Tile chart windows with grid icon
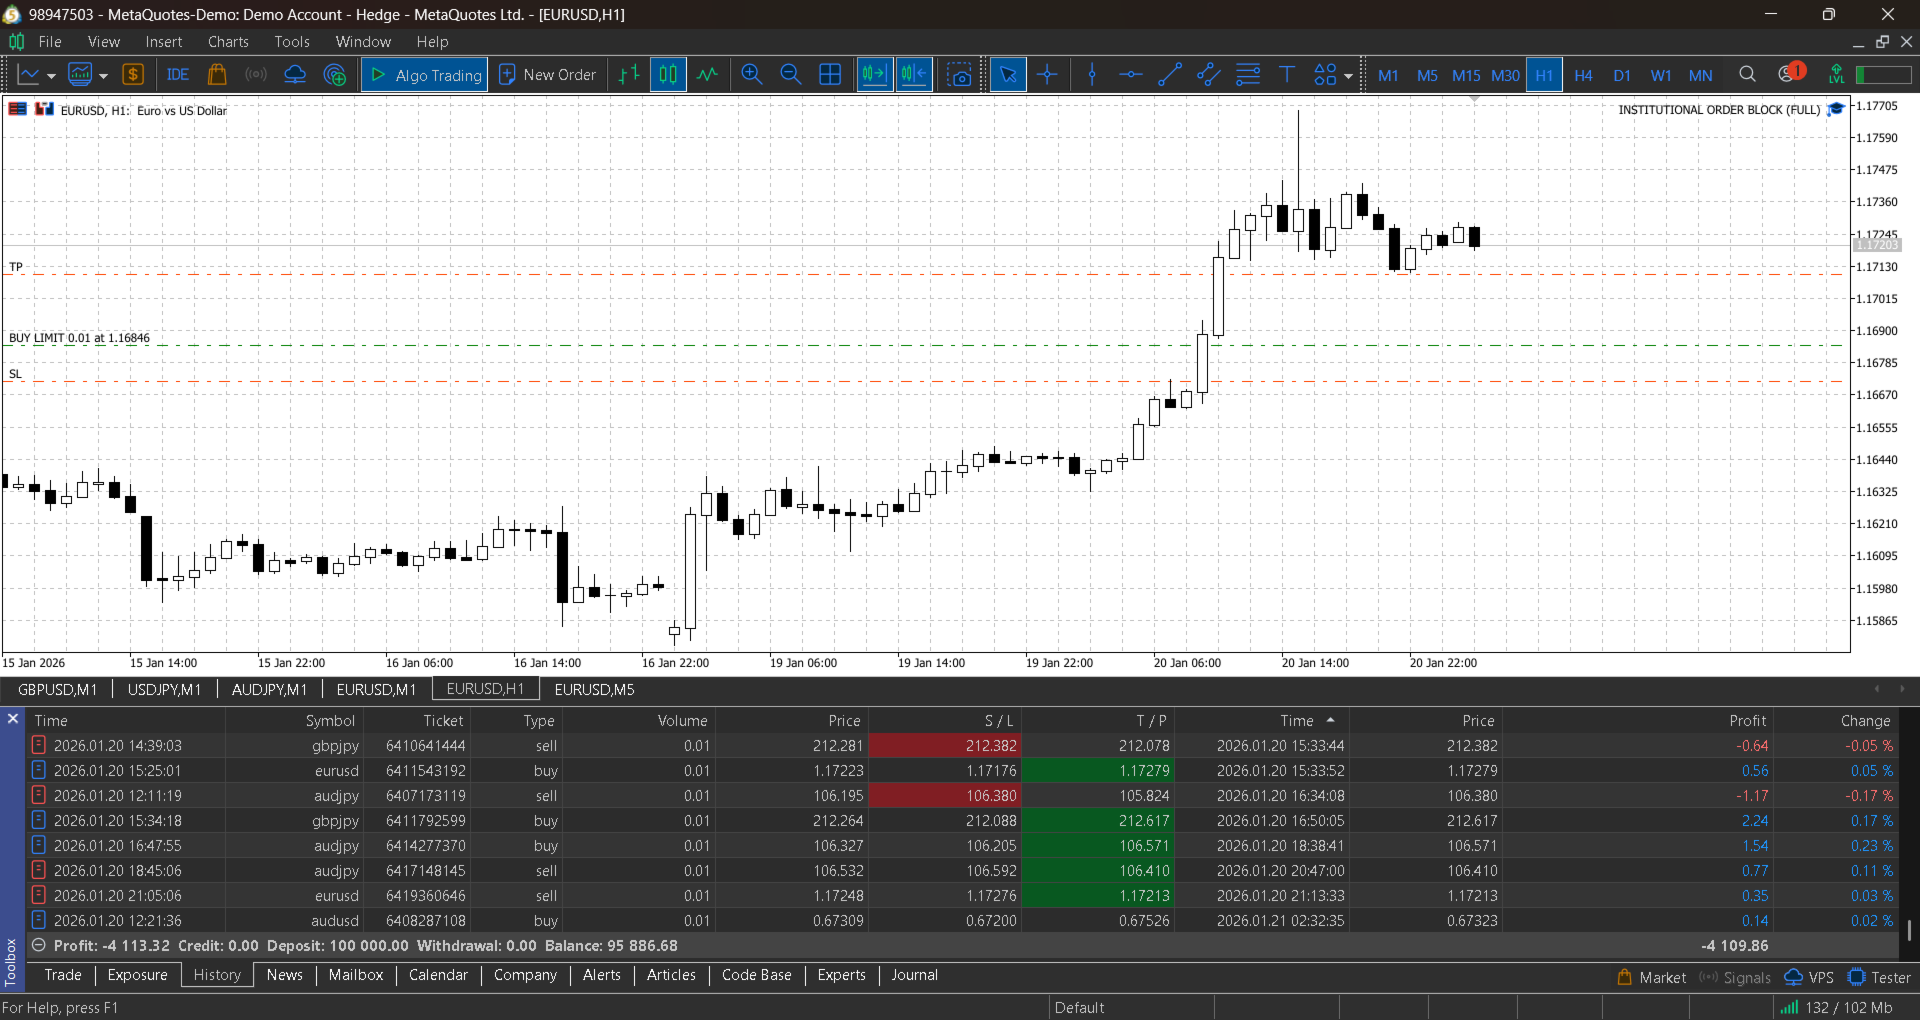Image resolution: width=1920 pixels, height=1020 pixels. click(830, 75)
